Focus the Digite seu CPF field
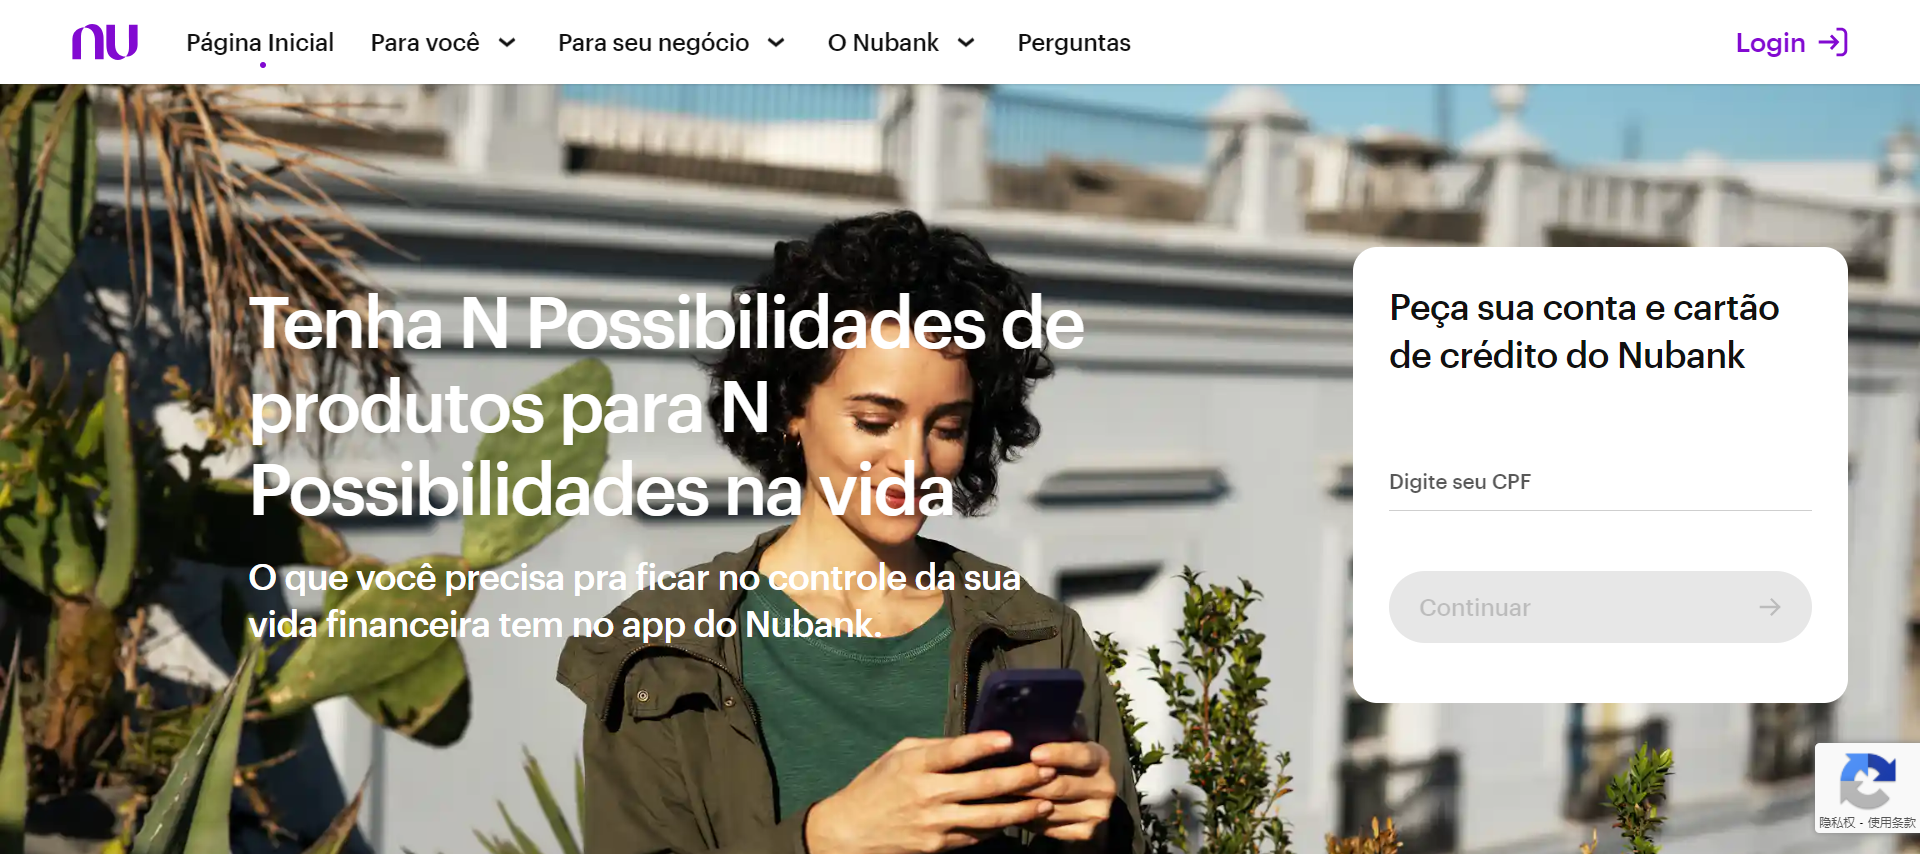The height and width of the screenshot is (854, 1920). (1600, 482)
